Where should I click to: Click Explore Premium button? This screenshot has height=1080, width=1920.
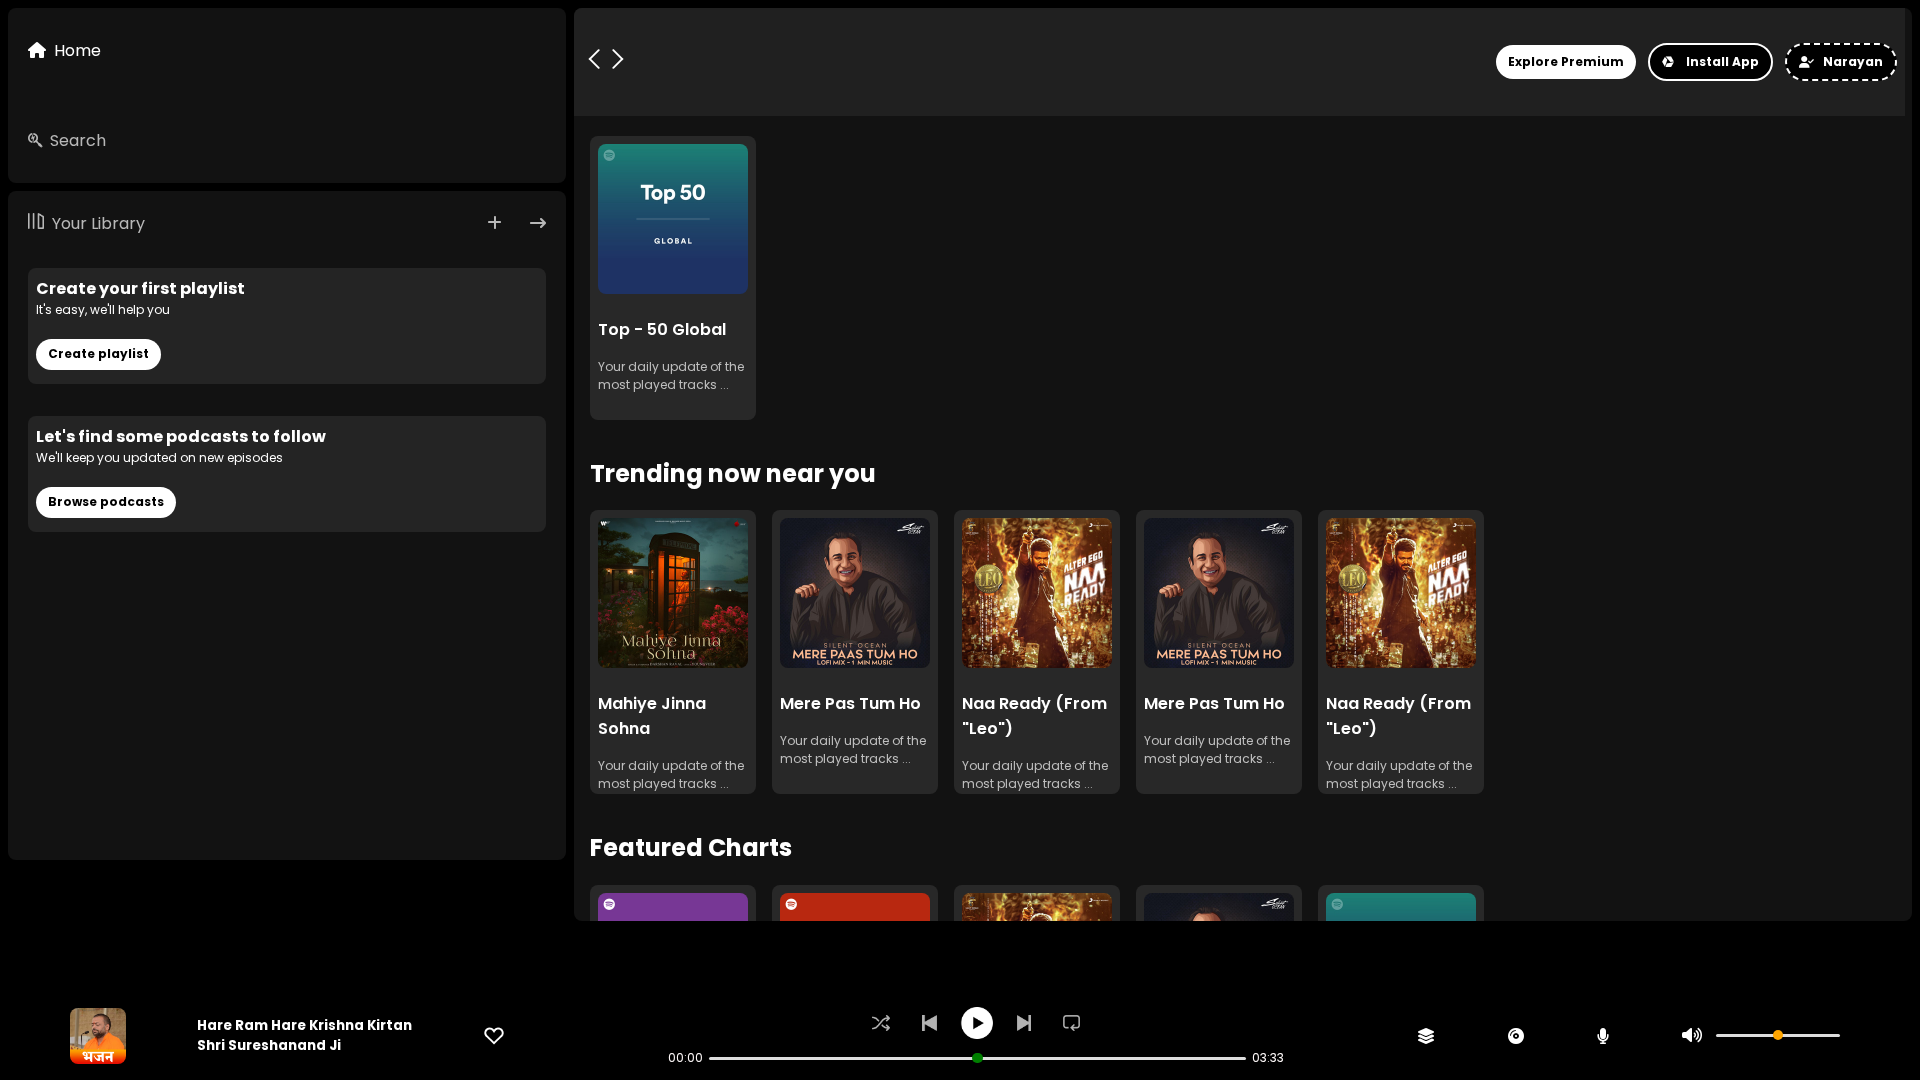[x=1566, y=62]
